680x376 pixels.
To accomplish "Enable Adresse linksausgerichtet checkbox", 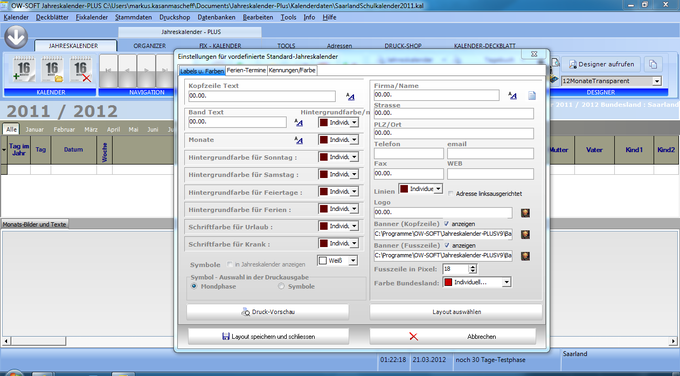I will click(x=451, y=193).
